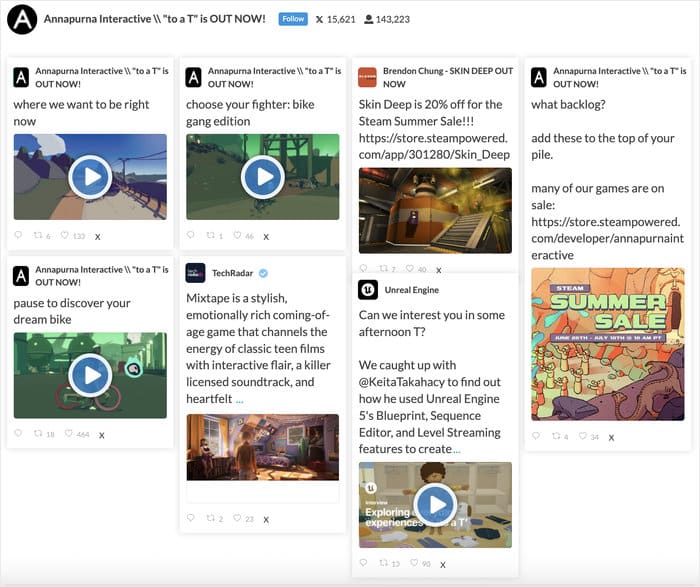
Task: Play the 'pause to discover your dream bike' video
Action: (x=90, y=375)
